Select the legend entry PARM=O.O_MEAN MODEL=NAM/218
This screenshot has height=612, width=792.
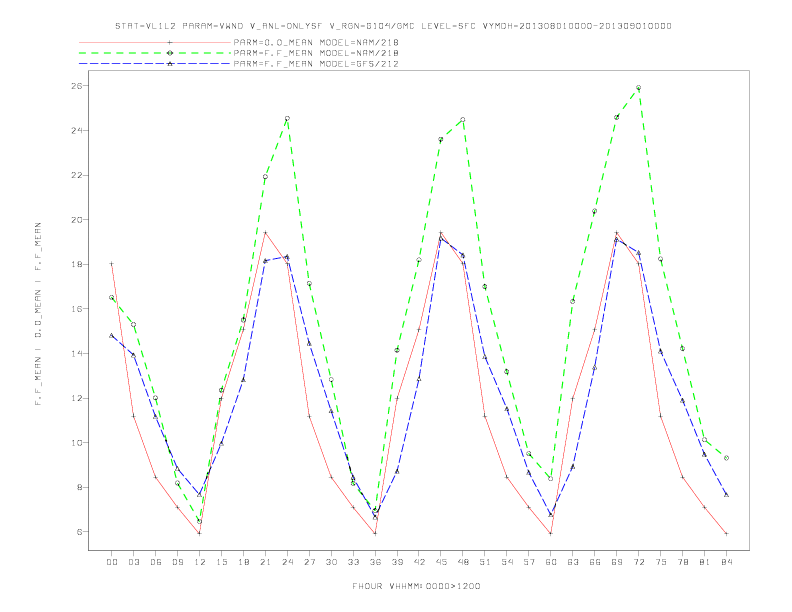pyautogui.click(x=316, y=43)
